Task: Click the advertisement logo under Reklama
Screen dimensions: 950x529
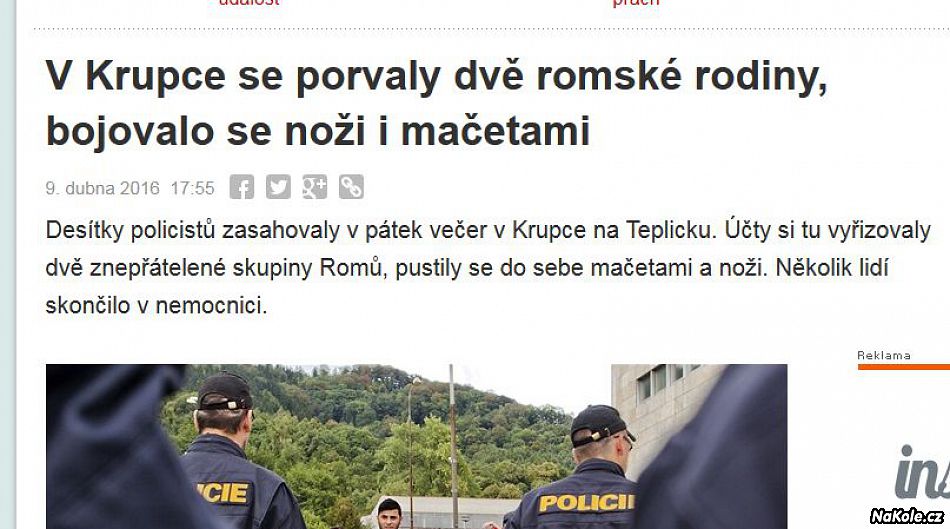Action: pos(922,471)
